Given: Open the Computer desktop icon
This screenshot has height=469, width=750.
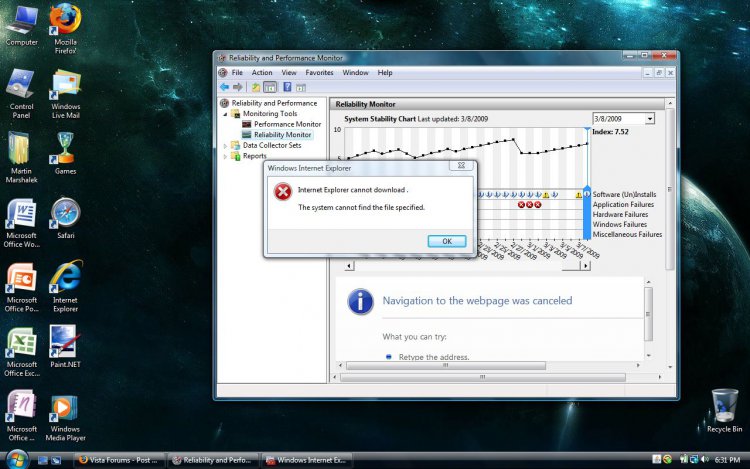Looking at the screenshot, I should (x=22, y=24).
